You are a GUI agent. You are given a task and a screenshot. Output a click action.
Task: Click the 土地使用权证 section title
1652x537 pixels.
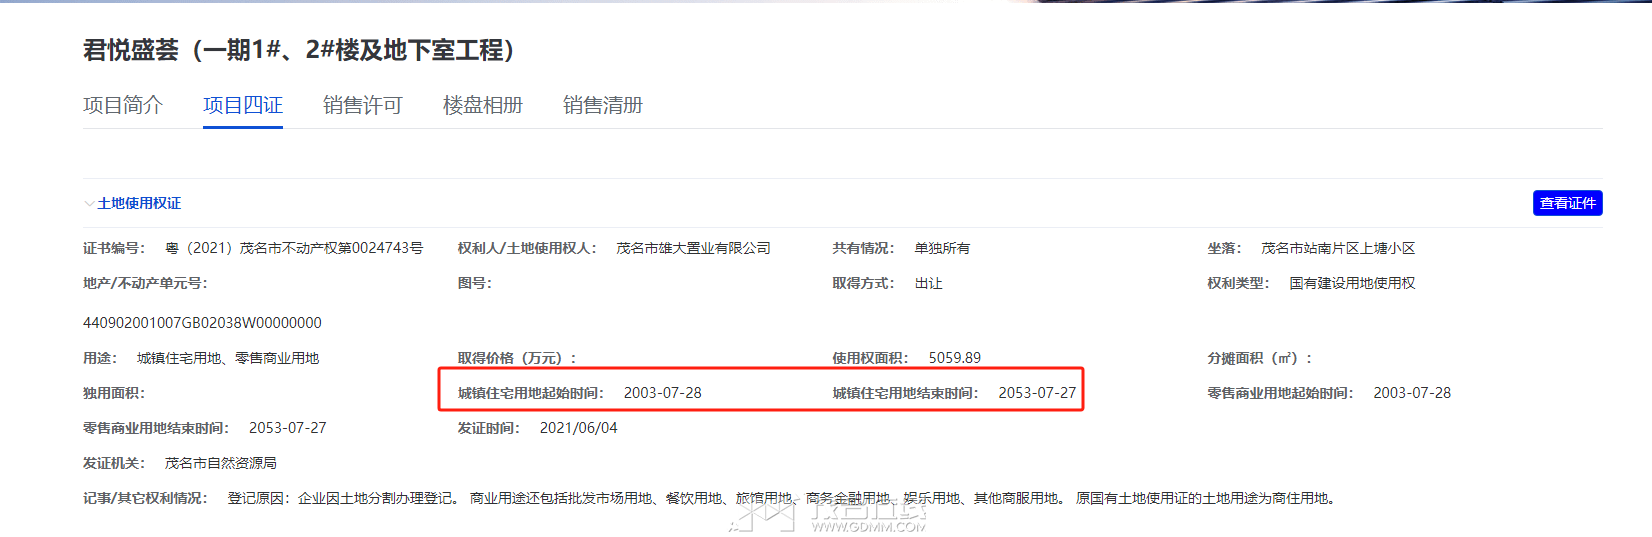(x=139, y=203)
